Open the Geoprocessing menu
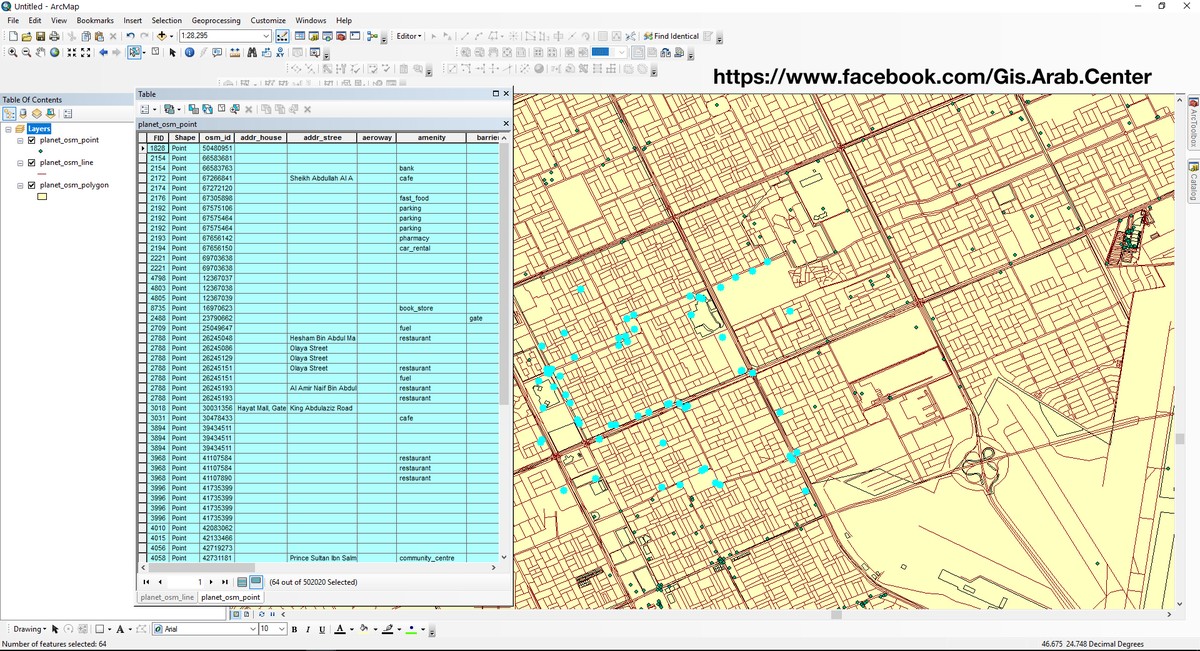 pyautogui.click(x=216, y=20)
